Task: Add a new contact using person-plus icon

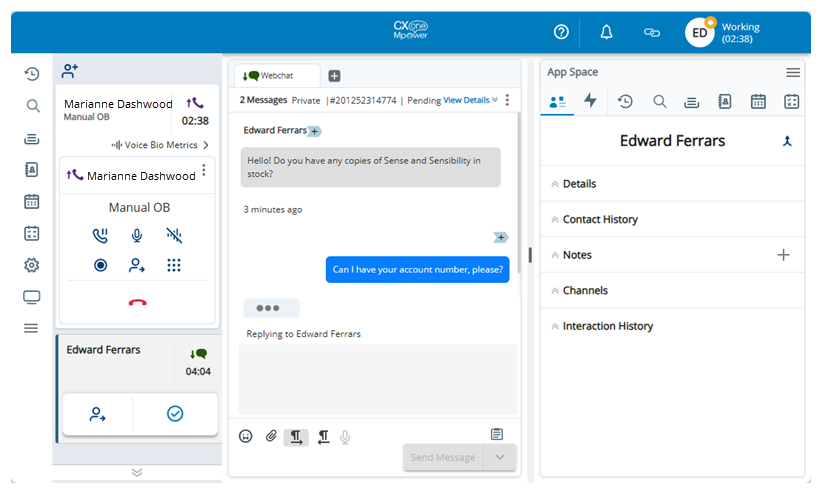Action: [70, 71]
